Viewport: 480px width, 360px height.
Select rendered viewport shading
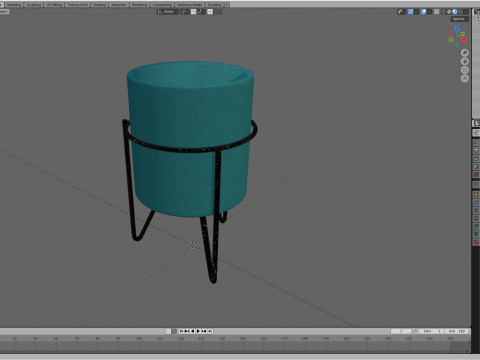tap(460, 12)
